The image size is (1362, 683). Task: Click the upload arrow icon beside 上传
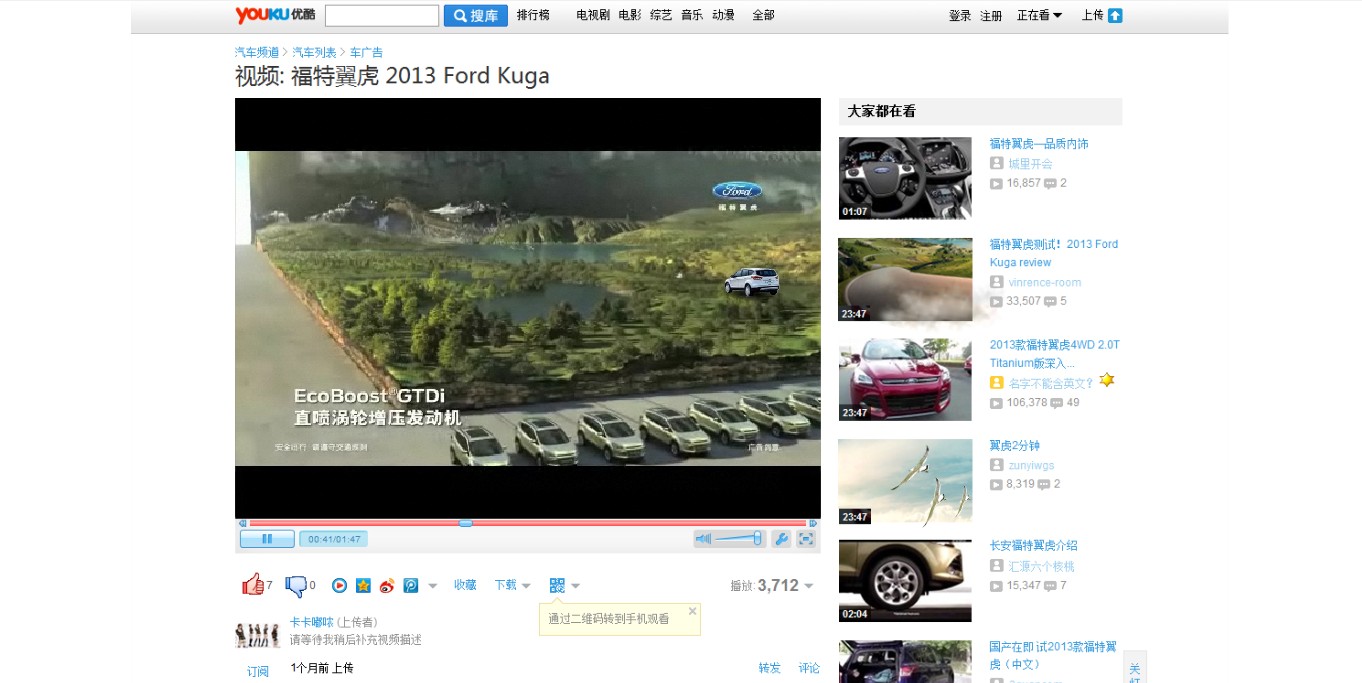1115,15
